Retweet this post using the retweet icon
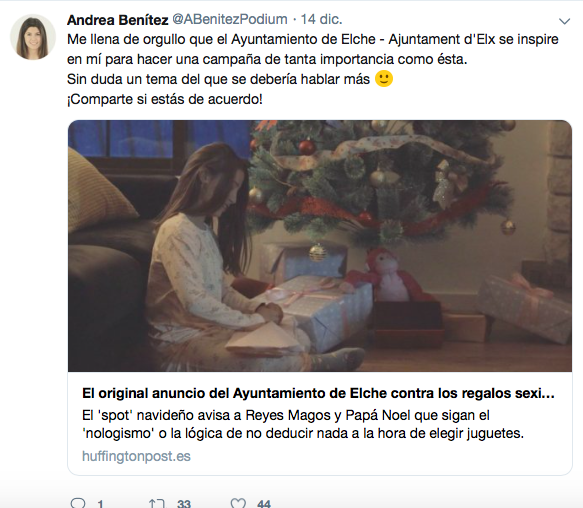Image resolution: width=583 pixels, height=508 pixels. (157, 504)
